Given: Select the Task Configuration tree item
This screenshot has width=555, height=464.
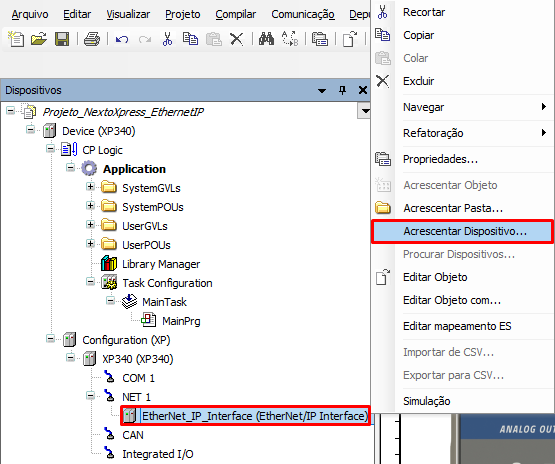Looking at the screenshot, I should pos(167,283).
